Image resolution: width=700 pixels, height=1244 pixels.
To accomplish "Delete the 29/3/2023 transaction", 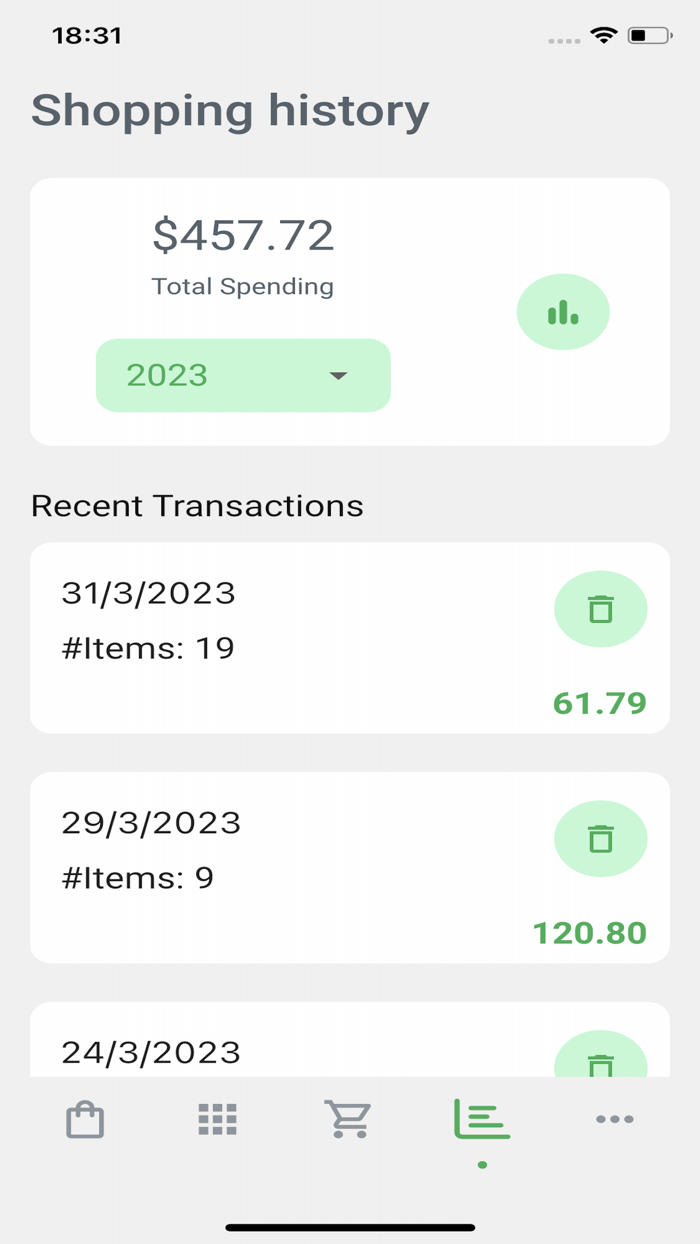I will (601, 838).
